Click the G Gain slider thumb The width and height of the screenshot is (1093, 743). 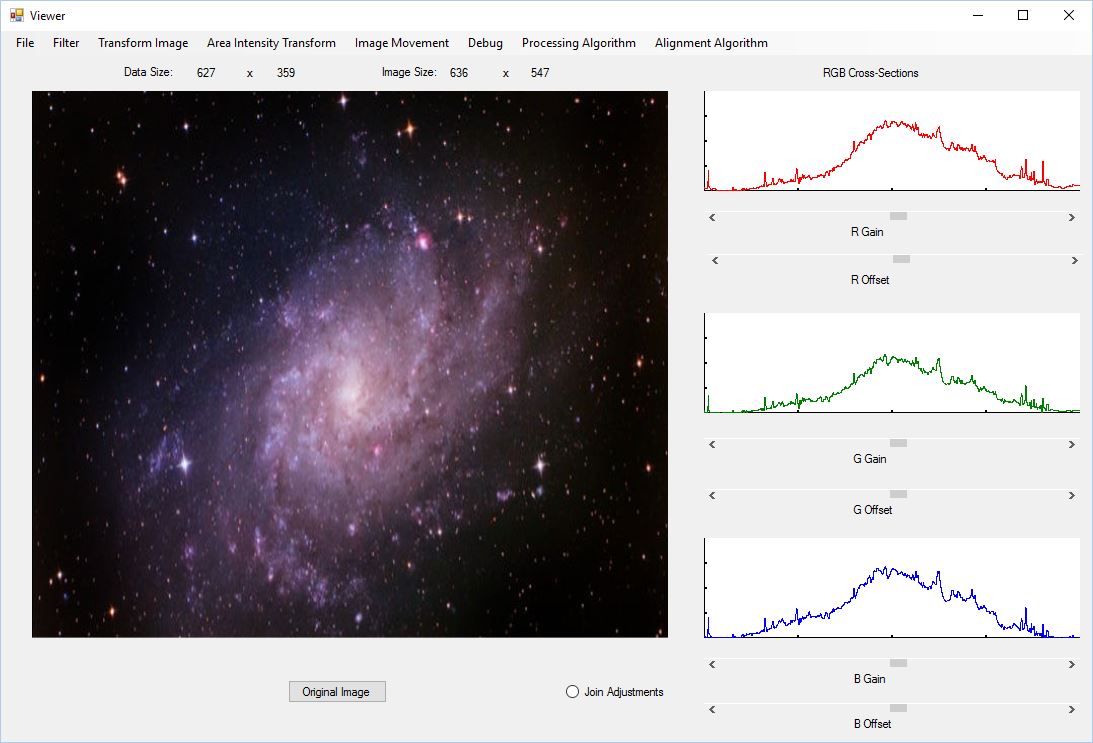pos(899,444)
